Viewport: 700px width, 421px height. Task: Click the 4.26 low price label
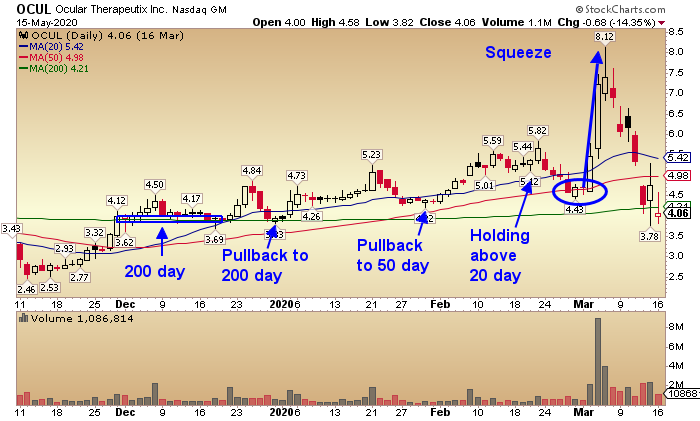click(x=312, y=217)
